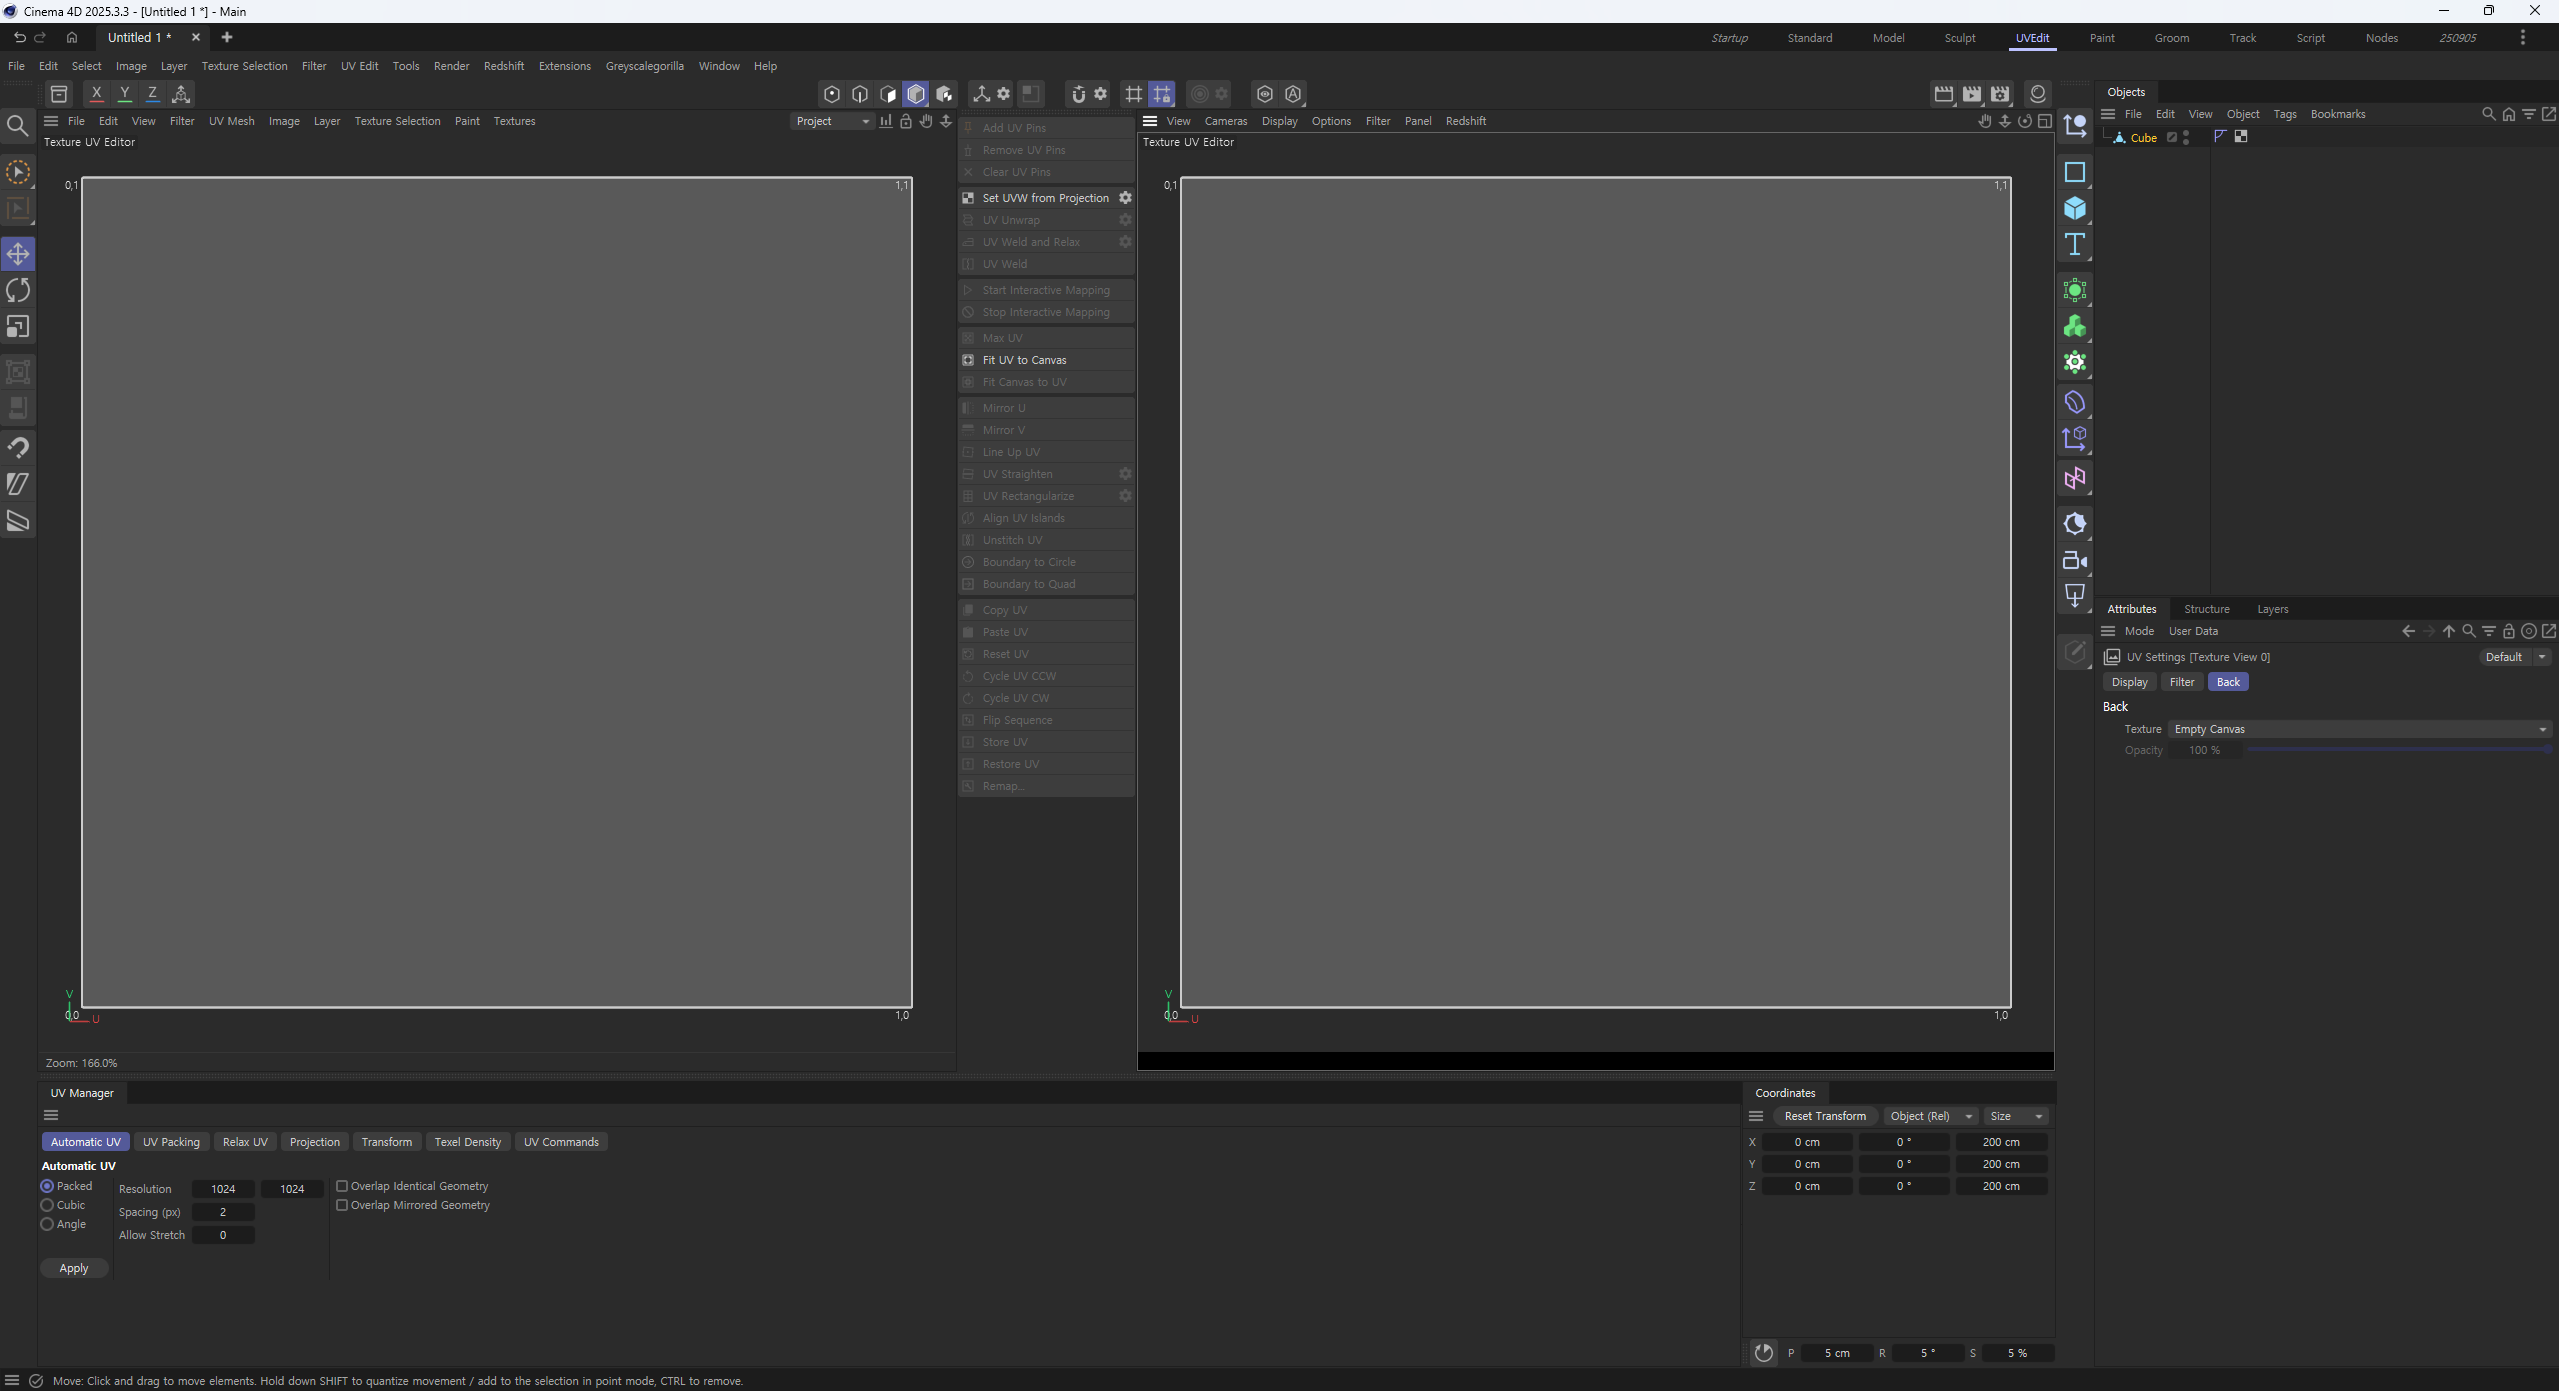Click the Reset Transform button
Image resolution: width=2559 pixels, height=1391 pixels.
(x=1824, y=1116)
